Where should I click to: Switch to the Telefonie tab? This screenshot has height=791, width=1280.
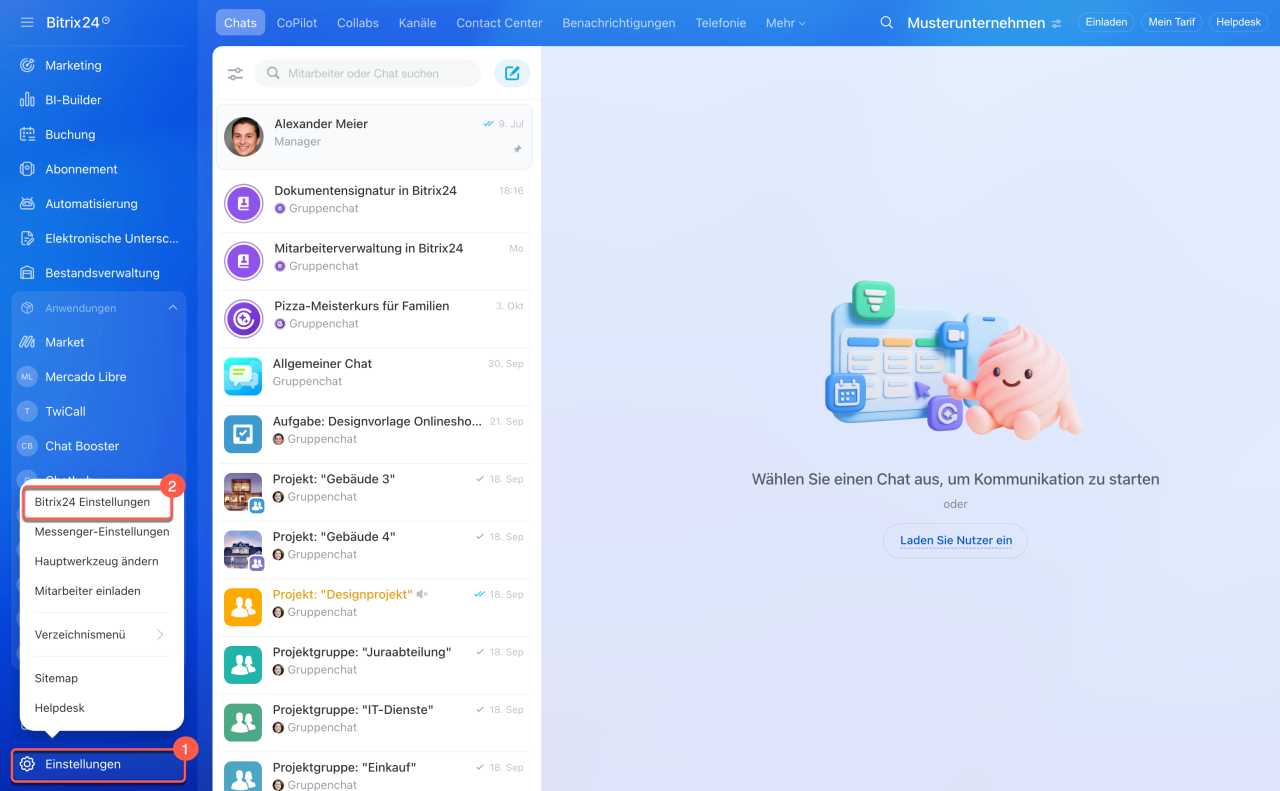[x=721, y=23]
